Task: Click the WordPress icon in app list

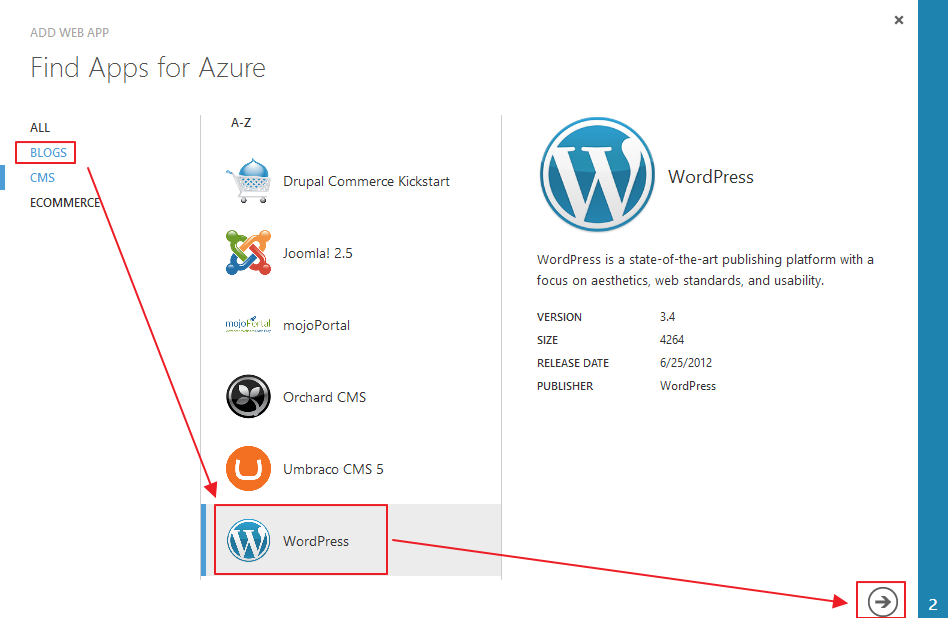Action: click(248, 541)
